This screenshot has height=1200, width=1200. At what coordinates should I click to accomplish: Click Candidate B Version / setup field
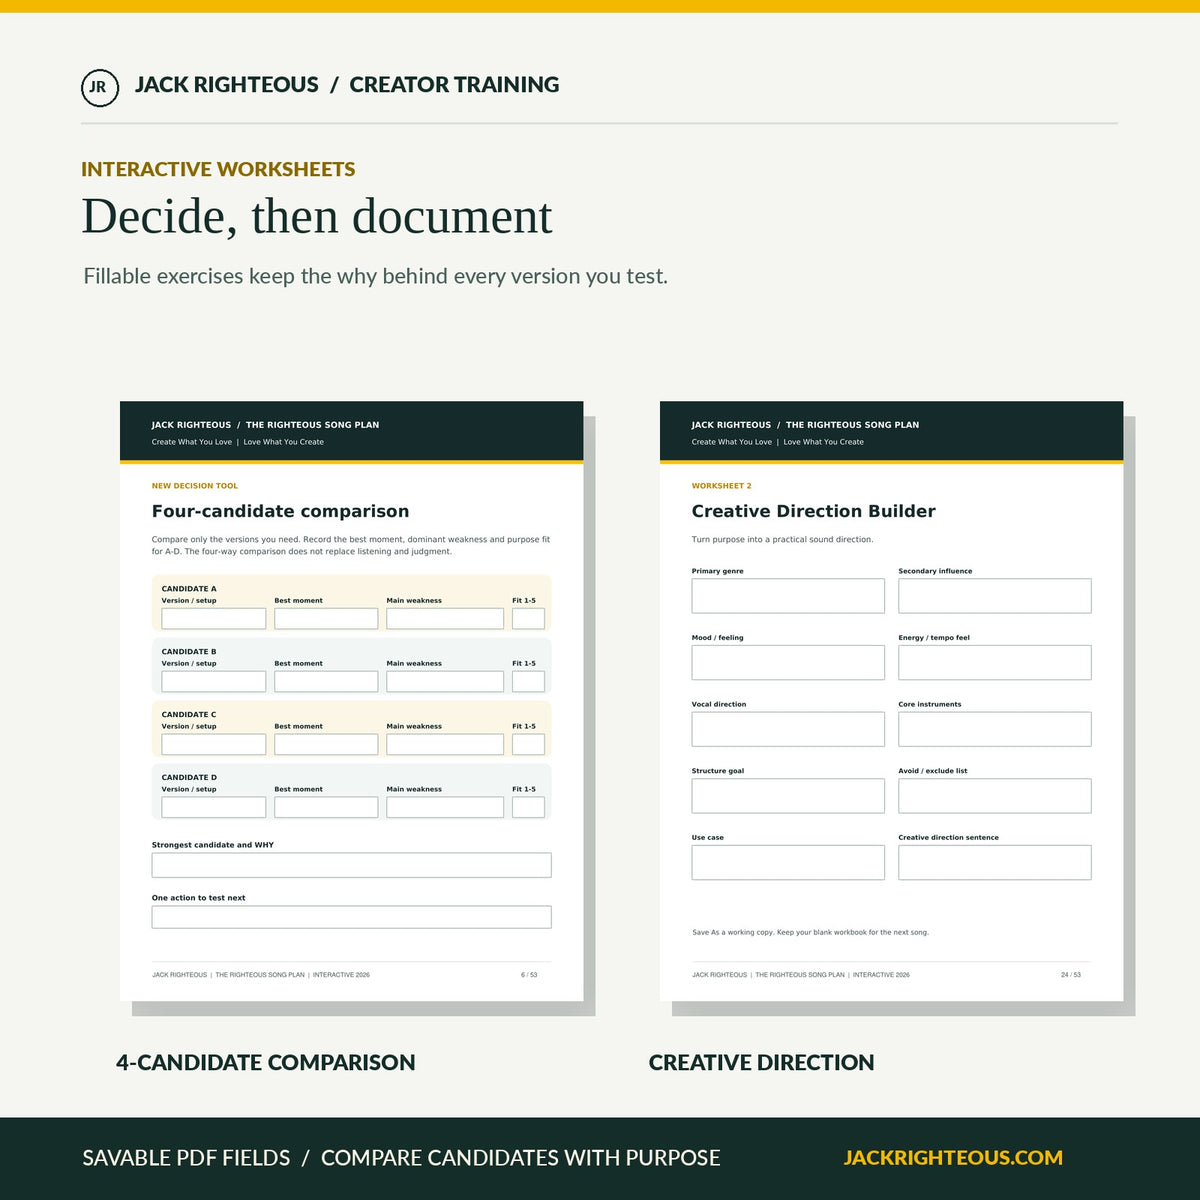[x=213, y=682]
